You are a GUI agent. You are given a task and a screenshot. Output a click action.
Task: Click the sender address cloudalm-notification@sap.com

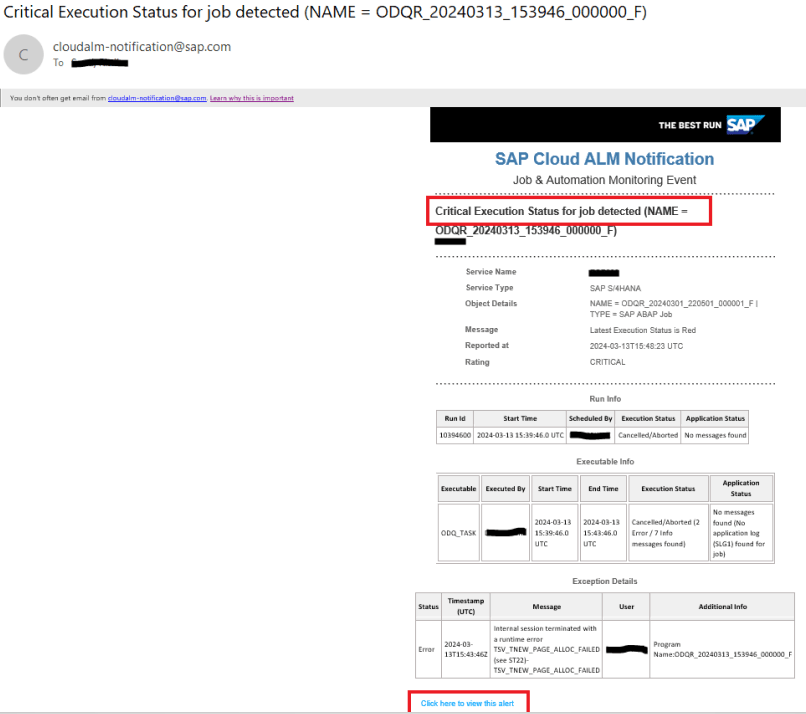(x=142, y=47)
